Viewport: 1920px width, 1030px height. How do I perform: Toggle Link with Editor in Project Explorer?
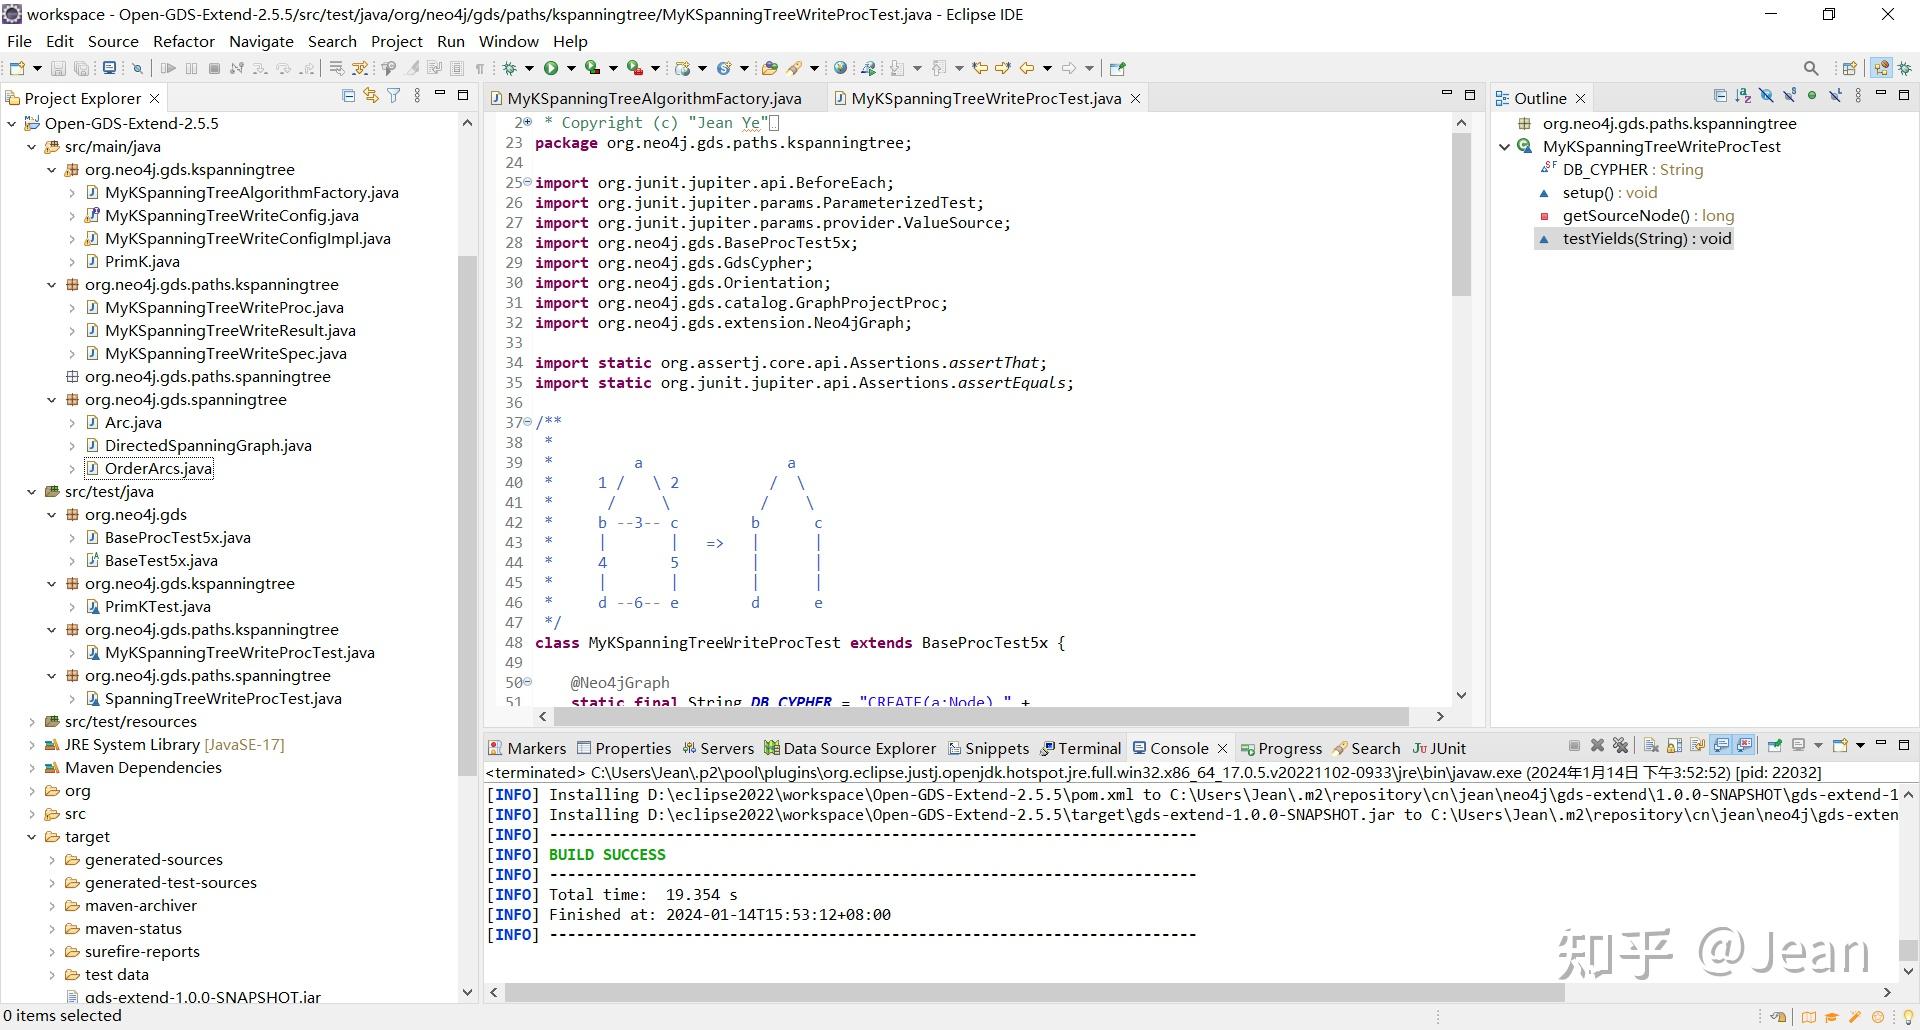point(371,96)
